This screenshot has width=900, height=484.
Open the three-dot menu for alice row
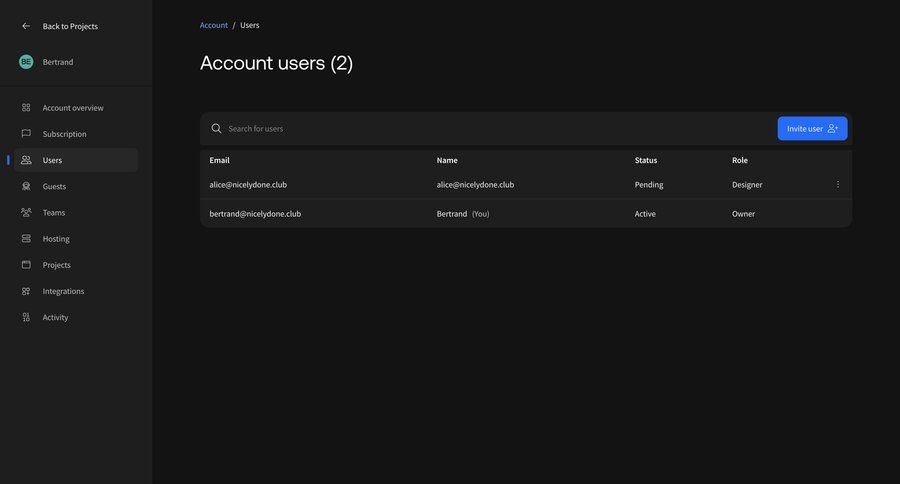point(837,184)
